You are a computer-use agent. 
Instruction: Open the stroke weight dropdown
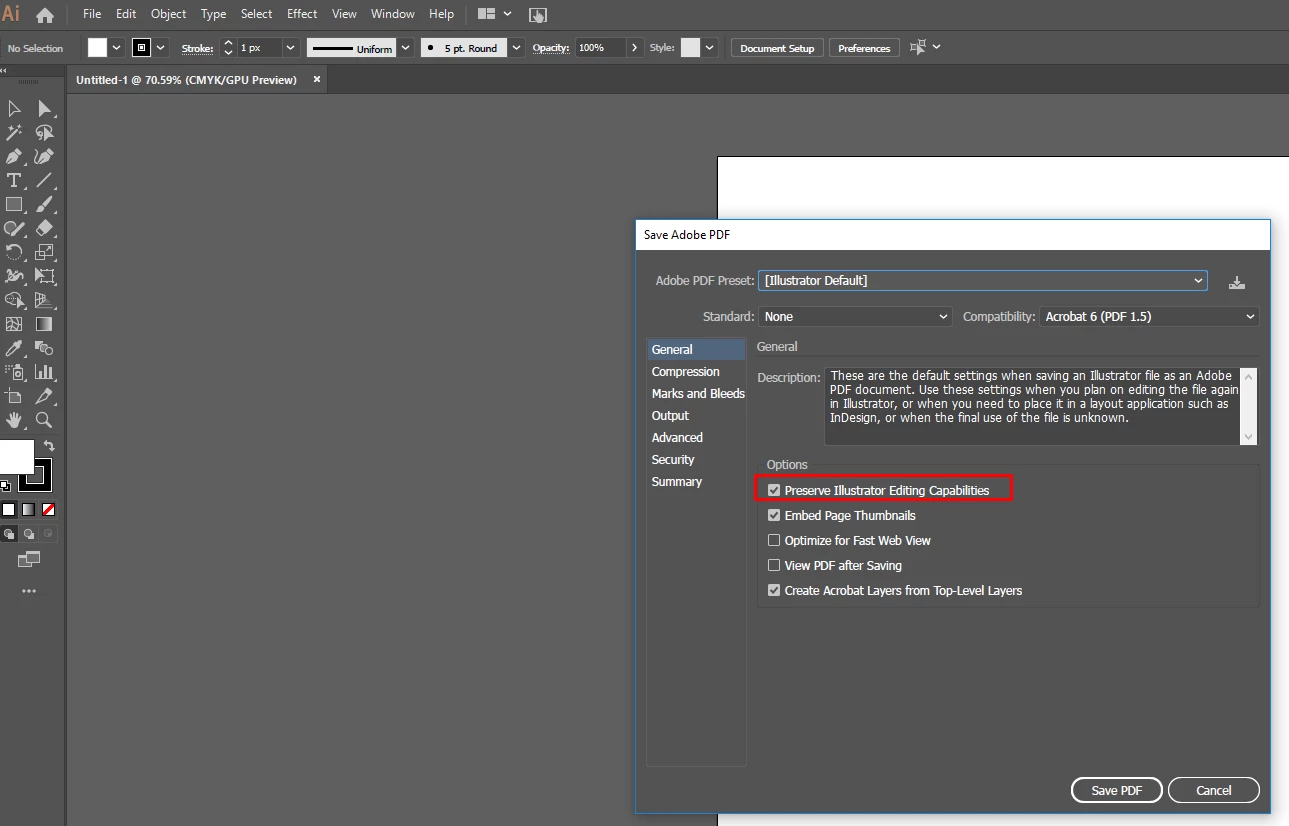[290, 48]
